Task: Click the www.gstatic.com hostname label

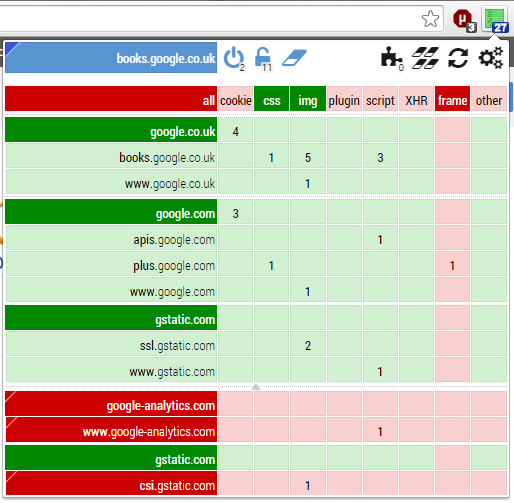Action: (x=112, y=370)
